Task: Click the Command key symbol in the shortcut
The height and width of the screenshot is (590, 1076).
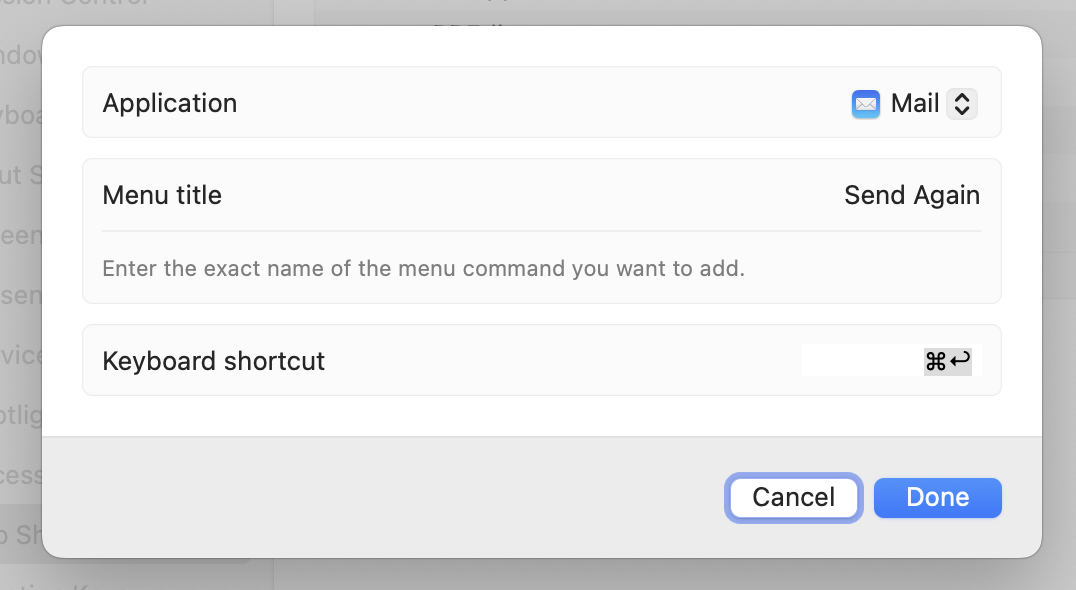Action: coord(936,361)
